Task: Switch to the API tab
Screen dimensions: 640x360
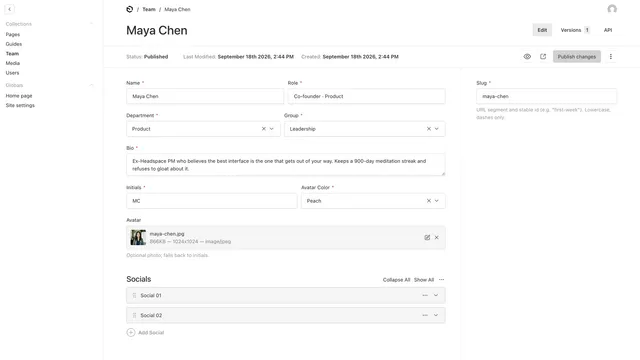Action: pos(608,30)
